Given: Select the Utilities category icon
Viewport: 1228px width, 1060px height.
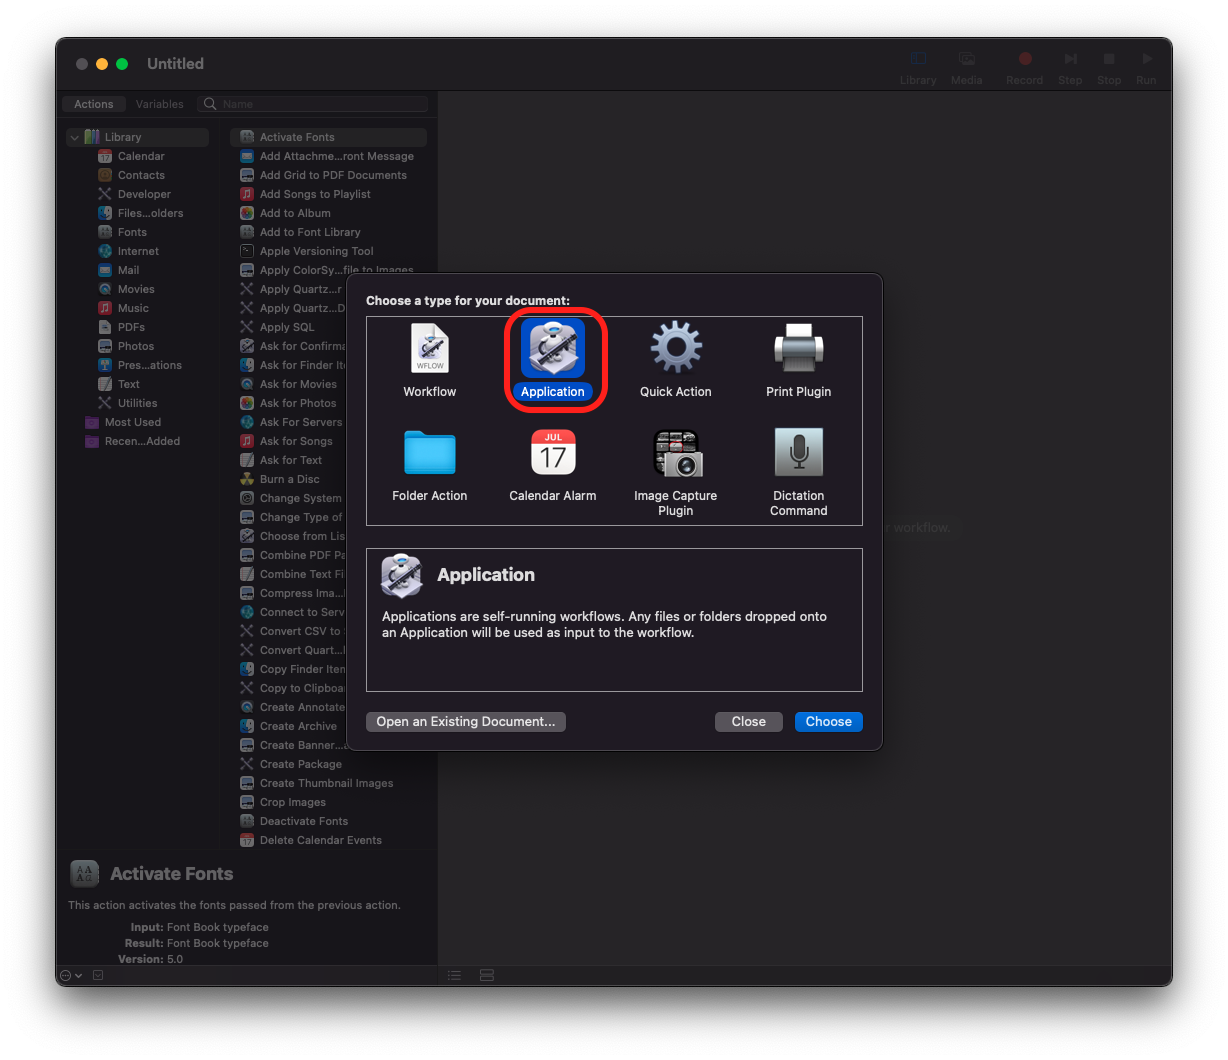Looking at the screenshot, I should (105, 403).
